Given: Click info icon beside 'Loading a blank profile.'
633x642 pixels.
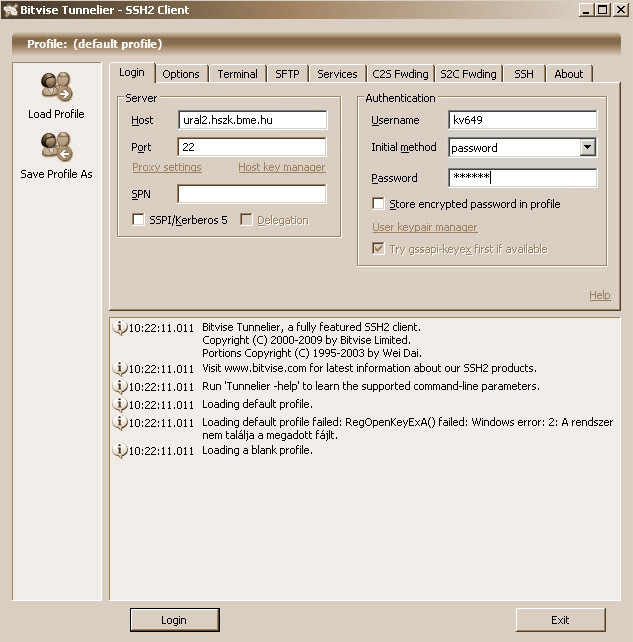Looking at the screenshot, I should (120, 450).
